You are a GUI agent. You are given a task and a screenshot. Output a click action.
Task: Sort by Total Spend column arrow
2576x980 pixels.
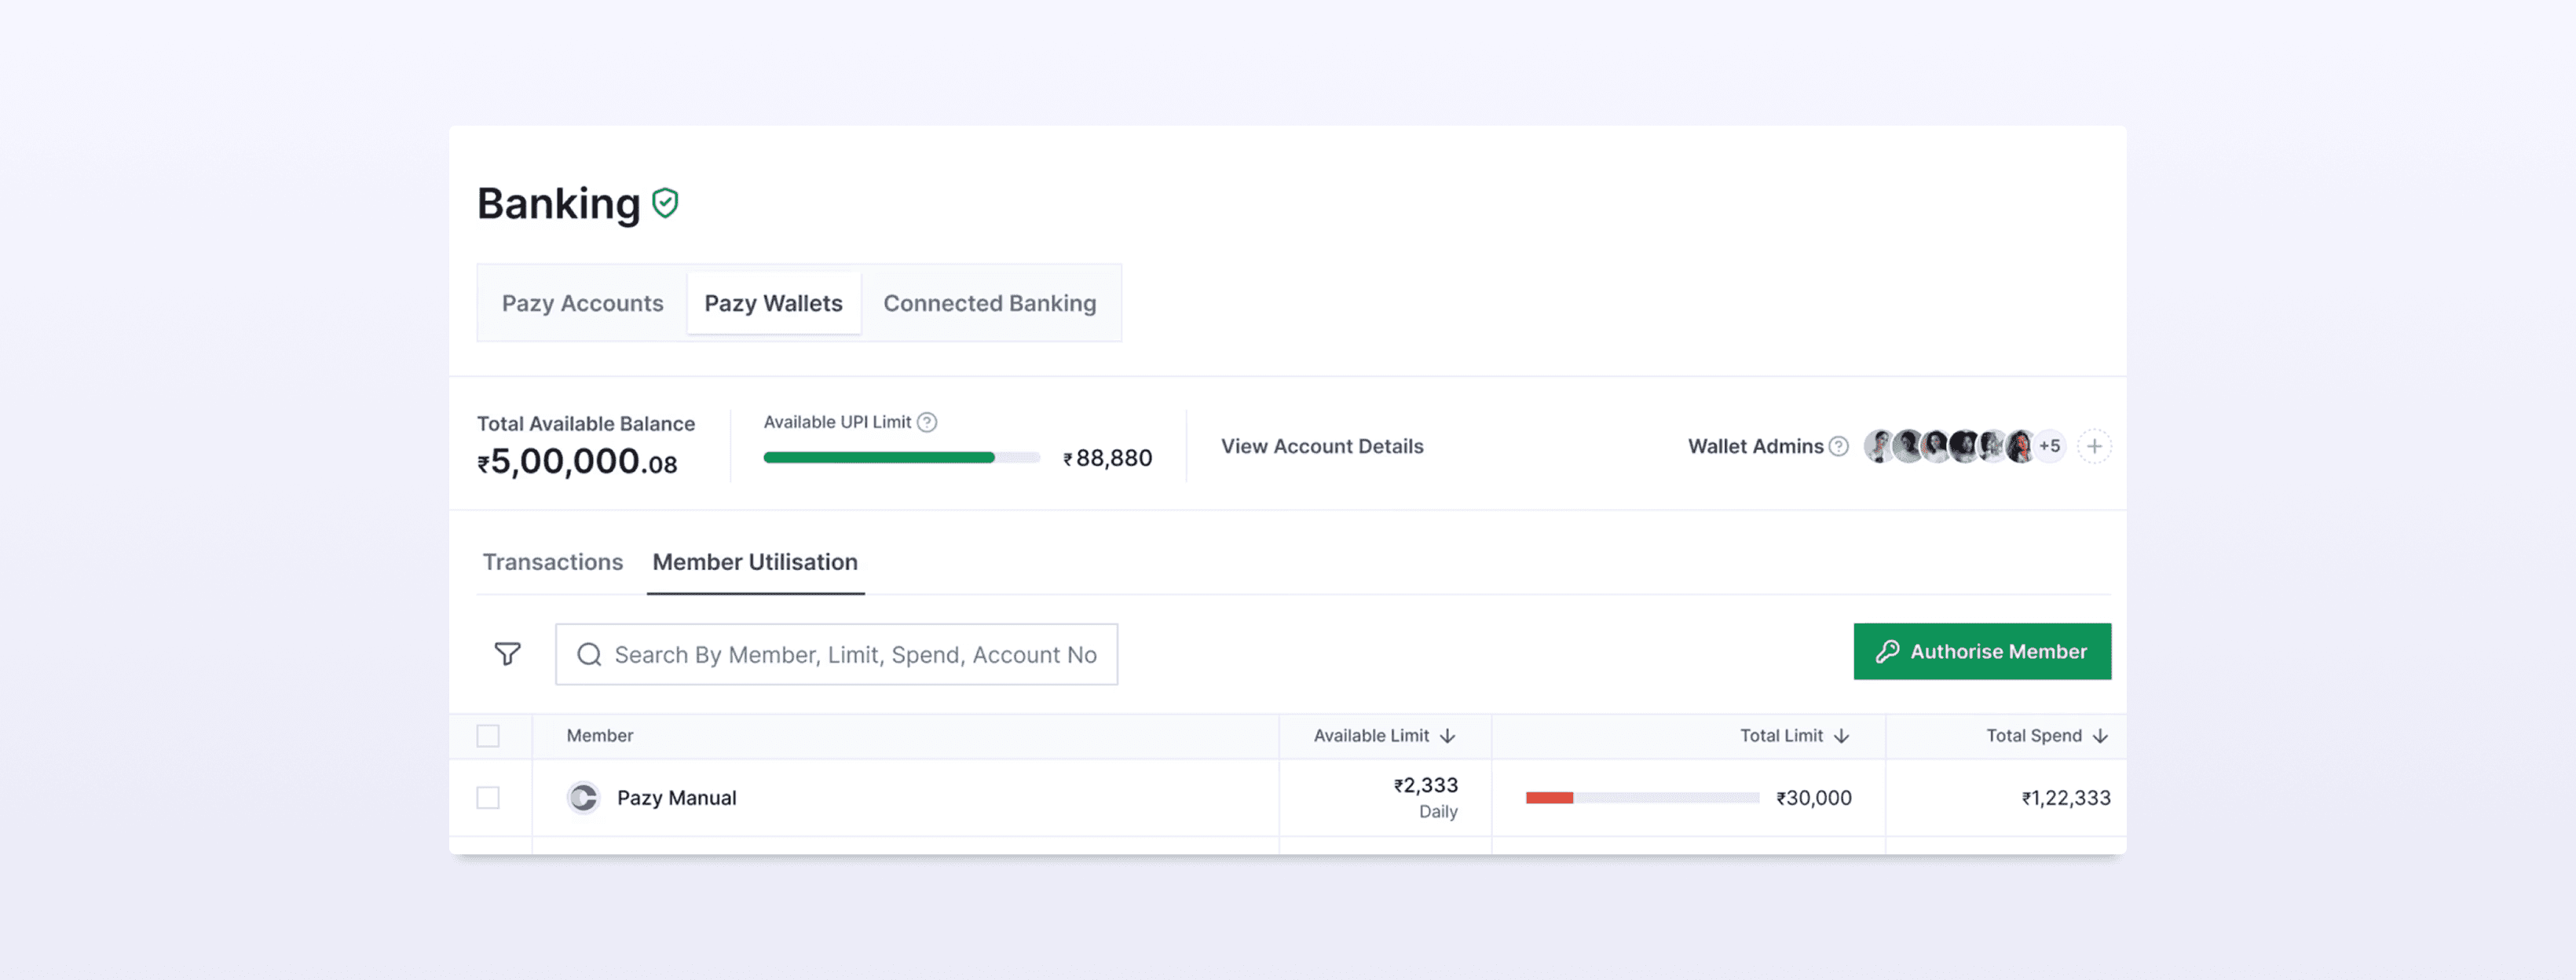pos(2100,736)
